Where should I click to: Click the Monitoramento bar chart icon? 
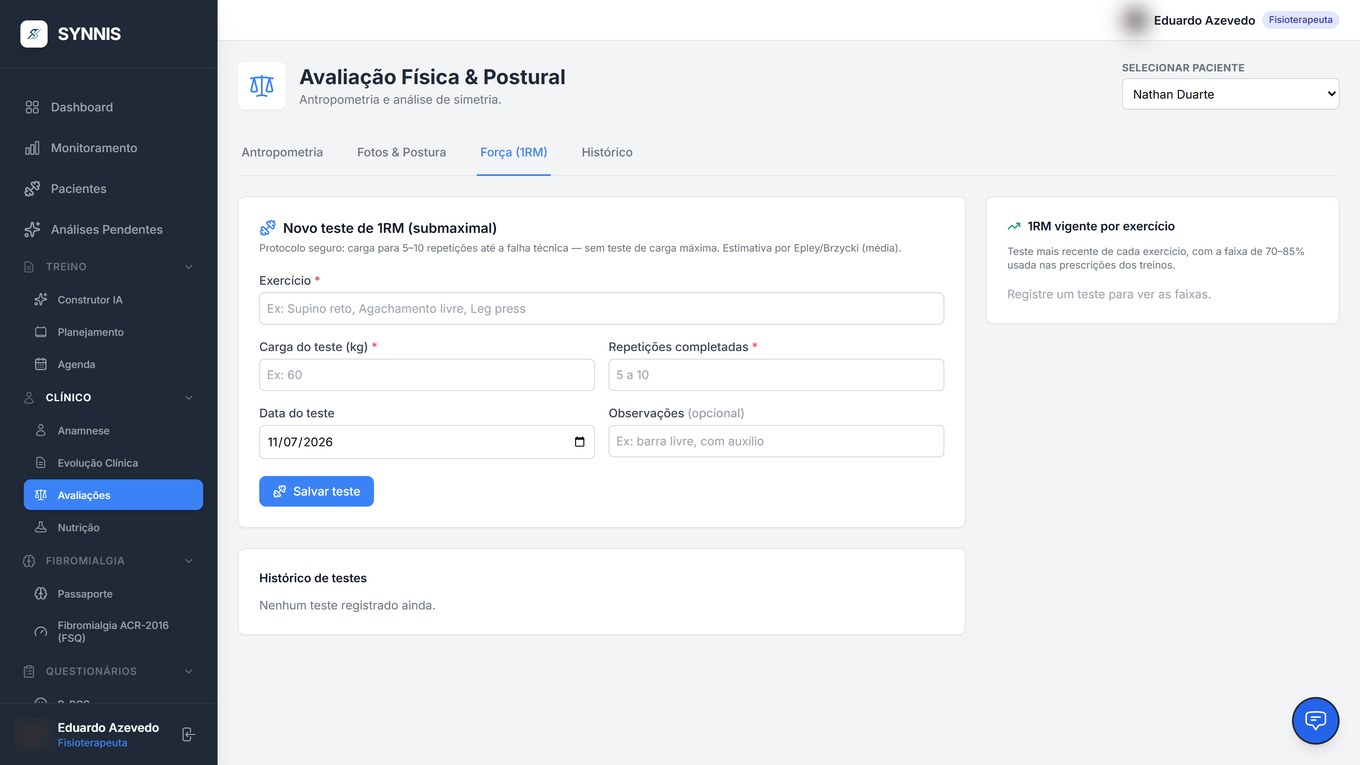[x=32, y=148]
